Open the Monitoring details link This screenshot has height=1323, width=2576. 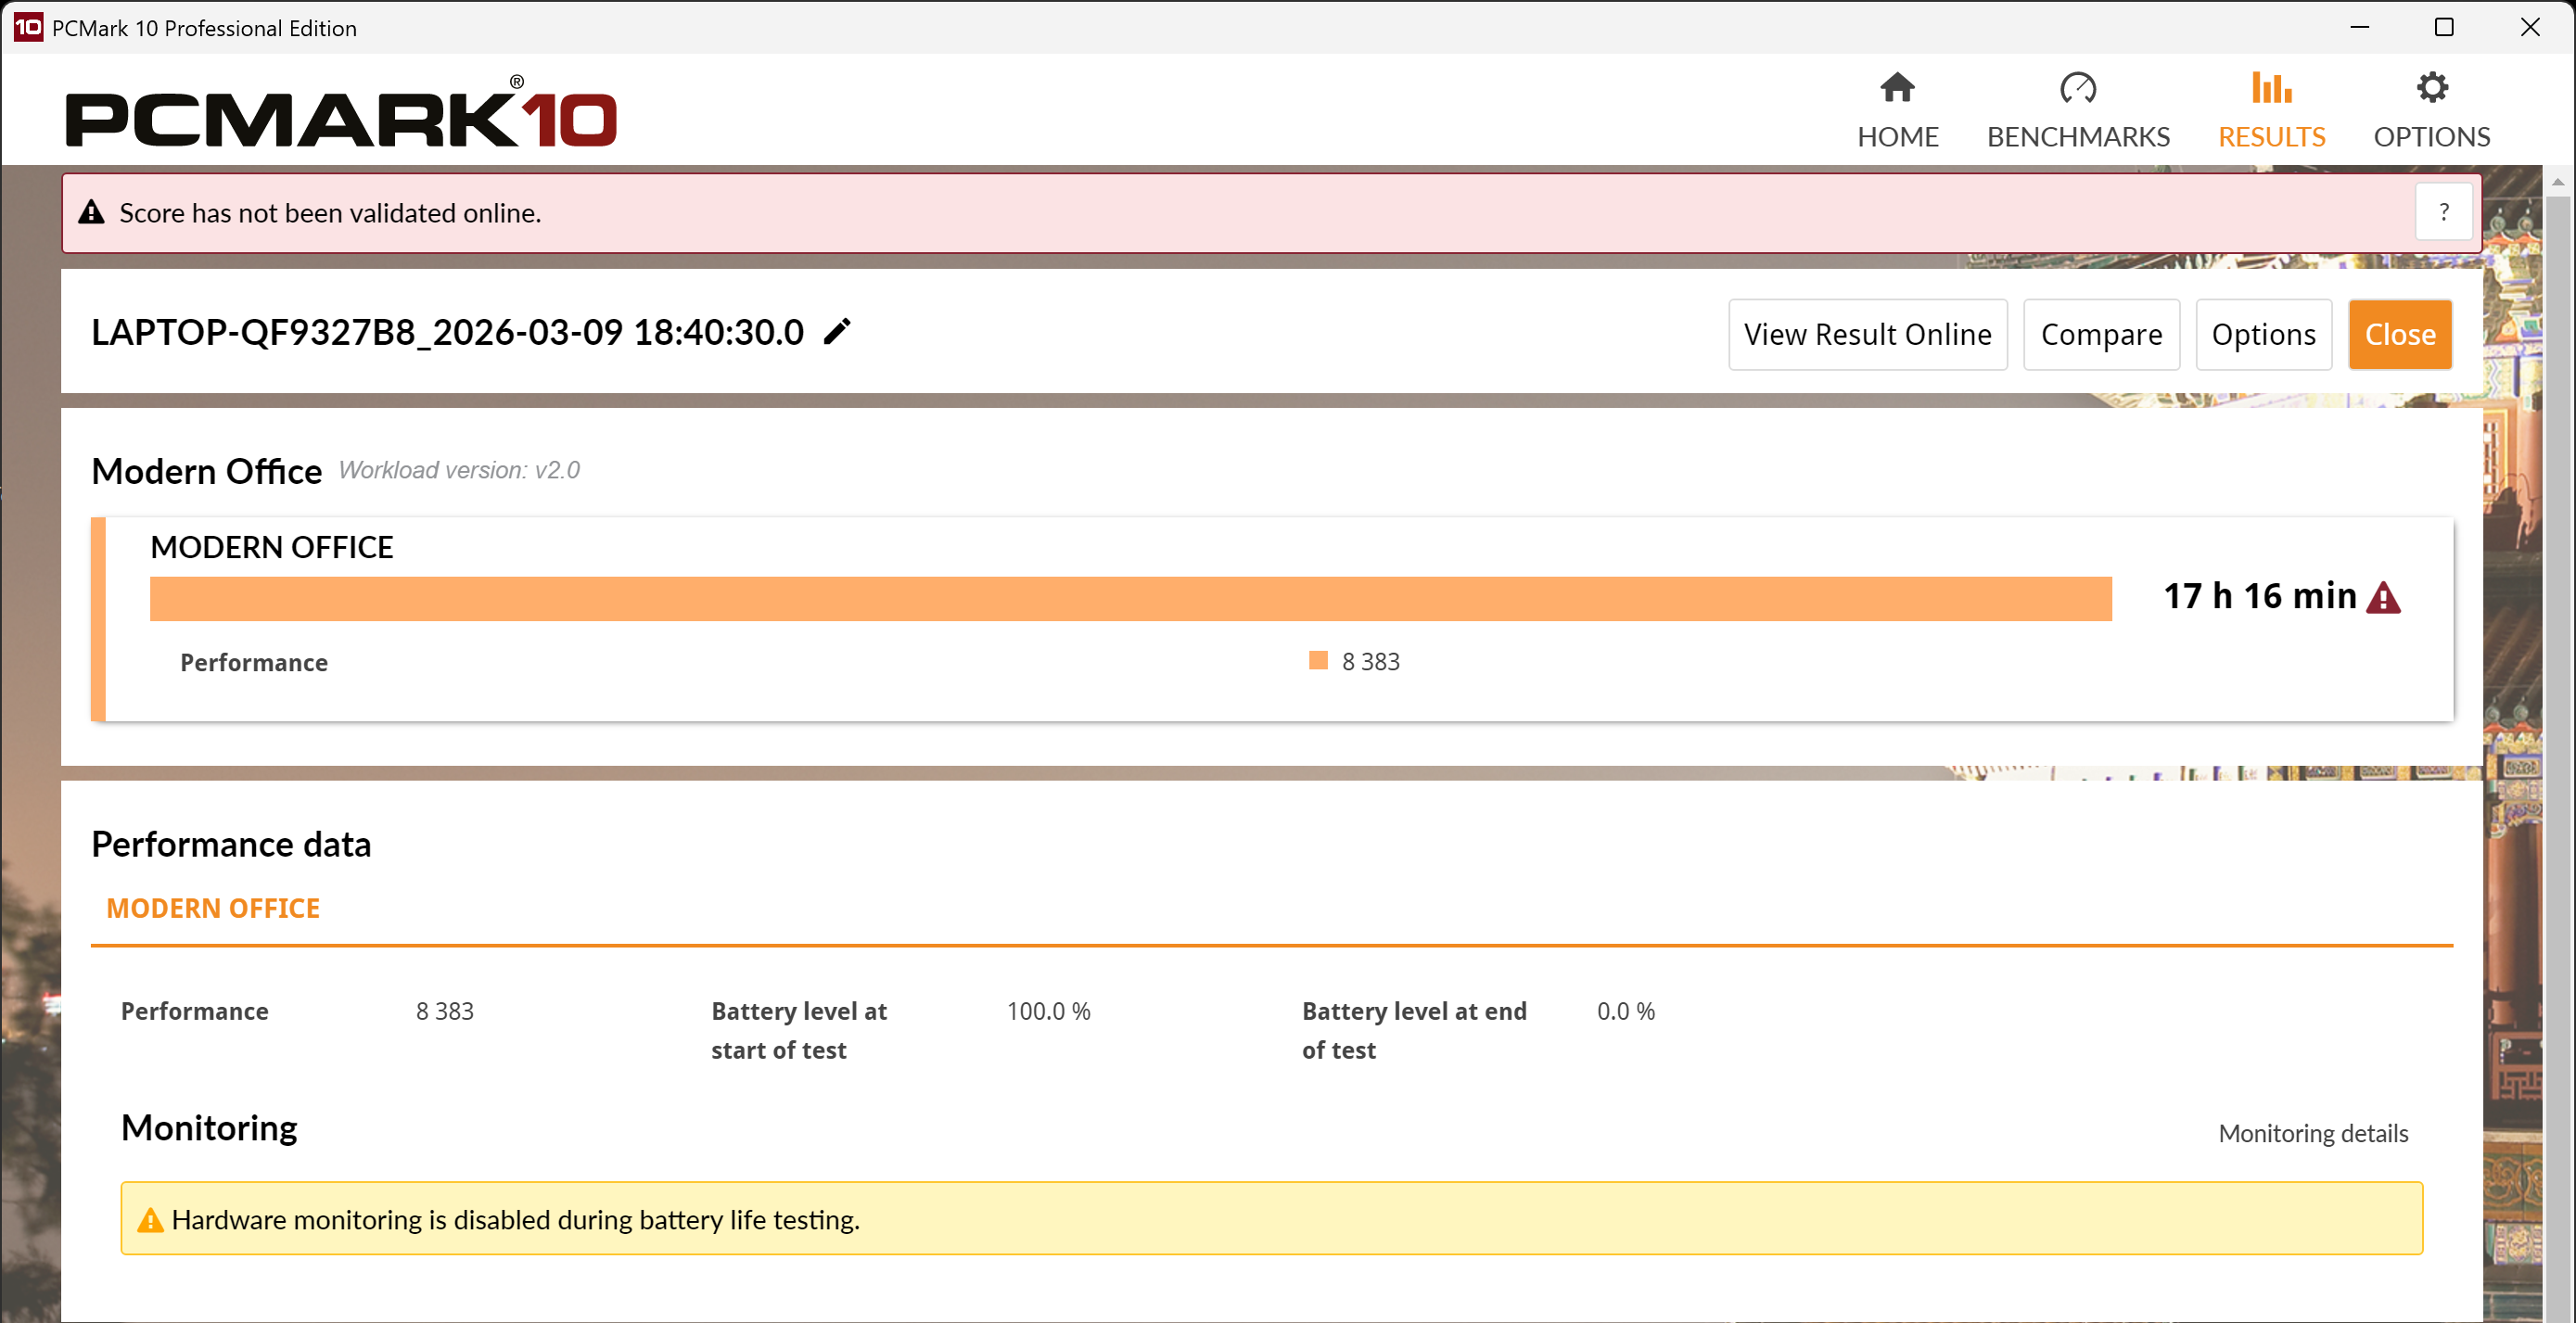(x=2312, y=1133)
